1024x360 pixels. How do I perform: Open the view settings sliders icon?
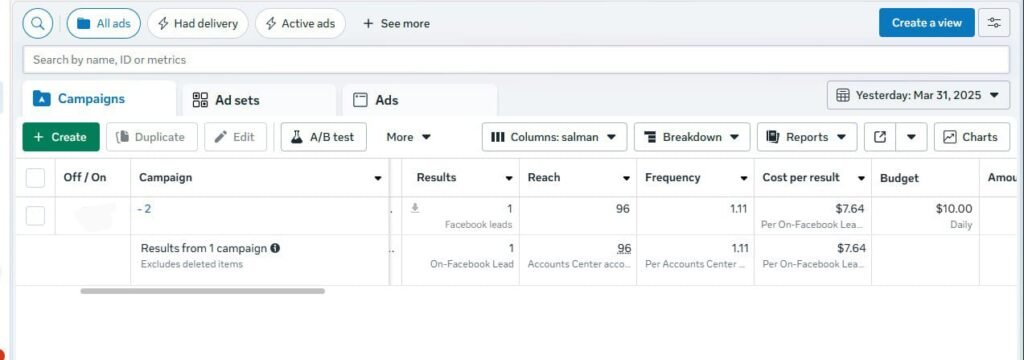pos(994,23)
